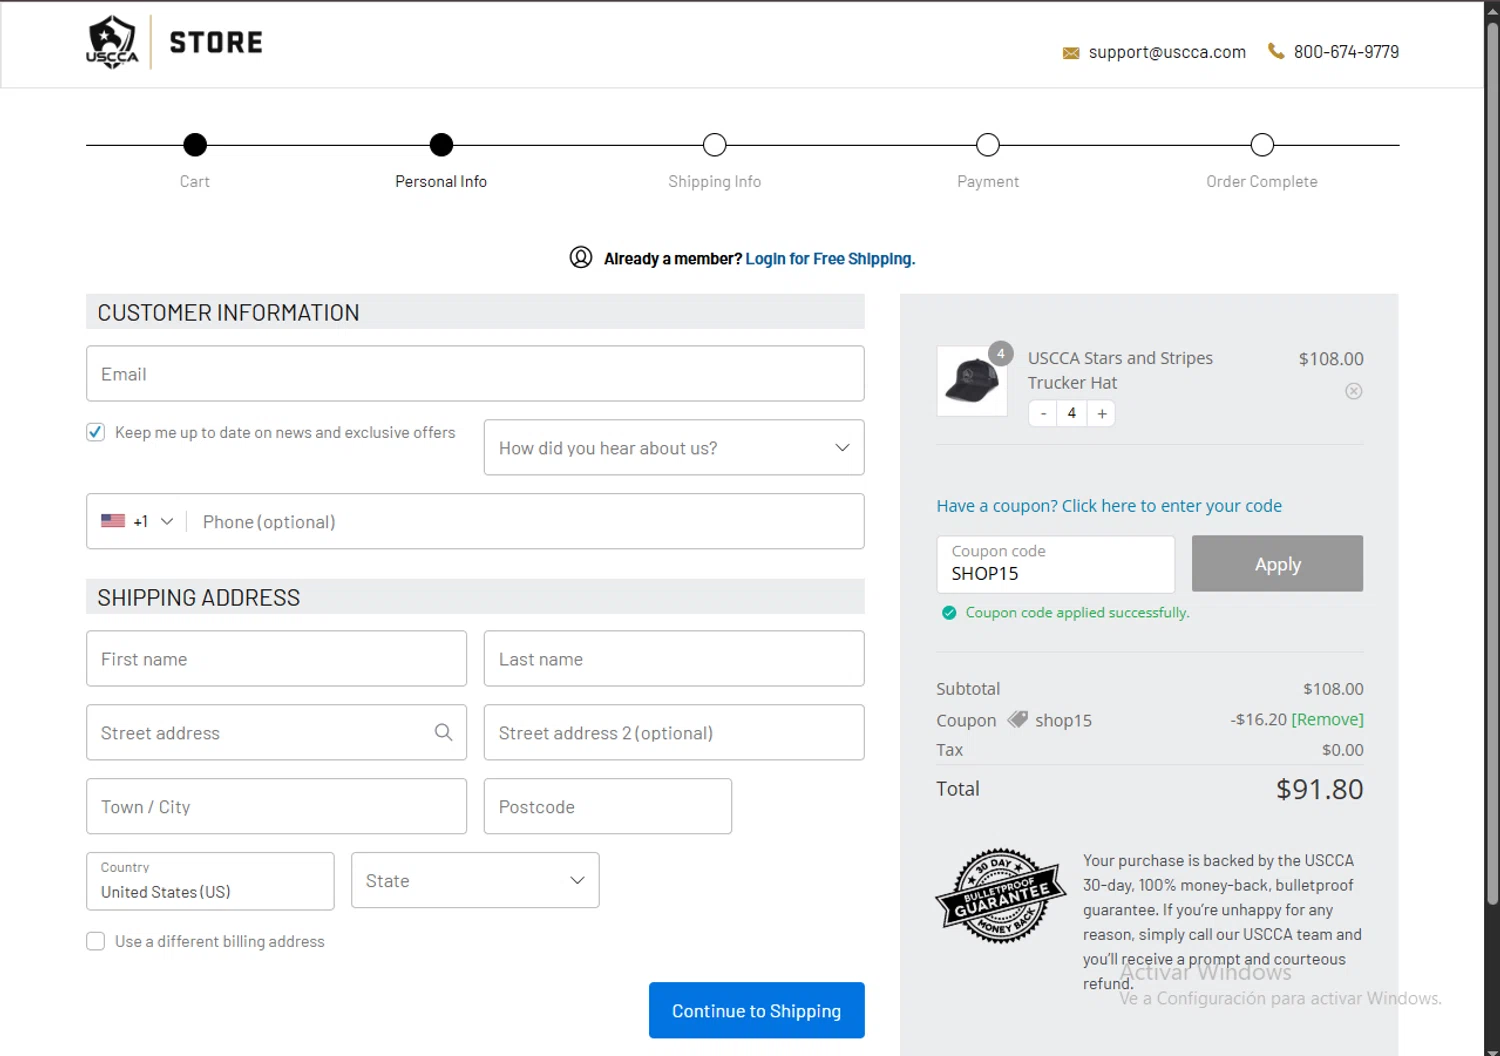This screenshot has width=1500, height=1056.
Task: Click the coupon tag icon beside shop15
Action: click(1017, 719)
